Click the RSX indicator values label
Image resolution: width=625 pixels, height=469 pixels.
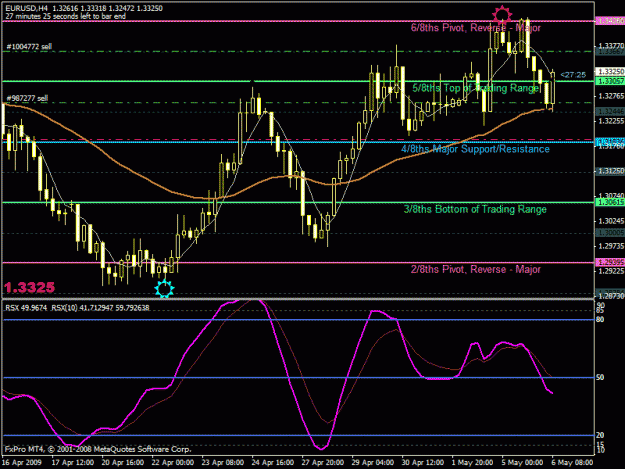point(77,308)
